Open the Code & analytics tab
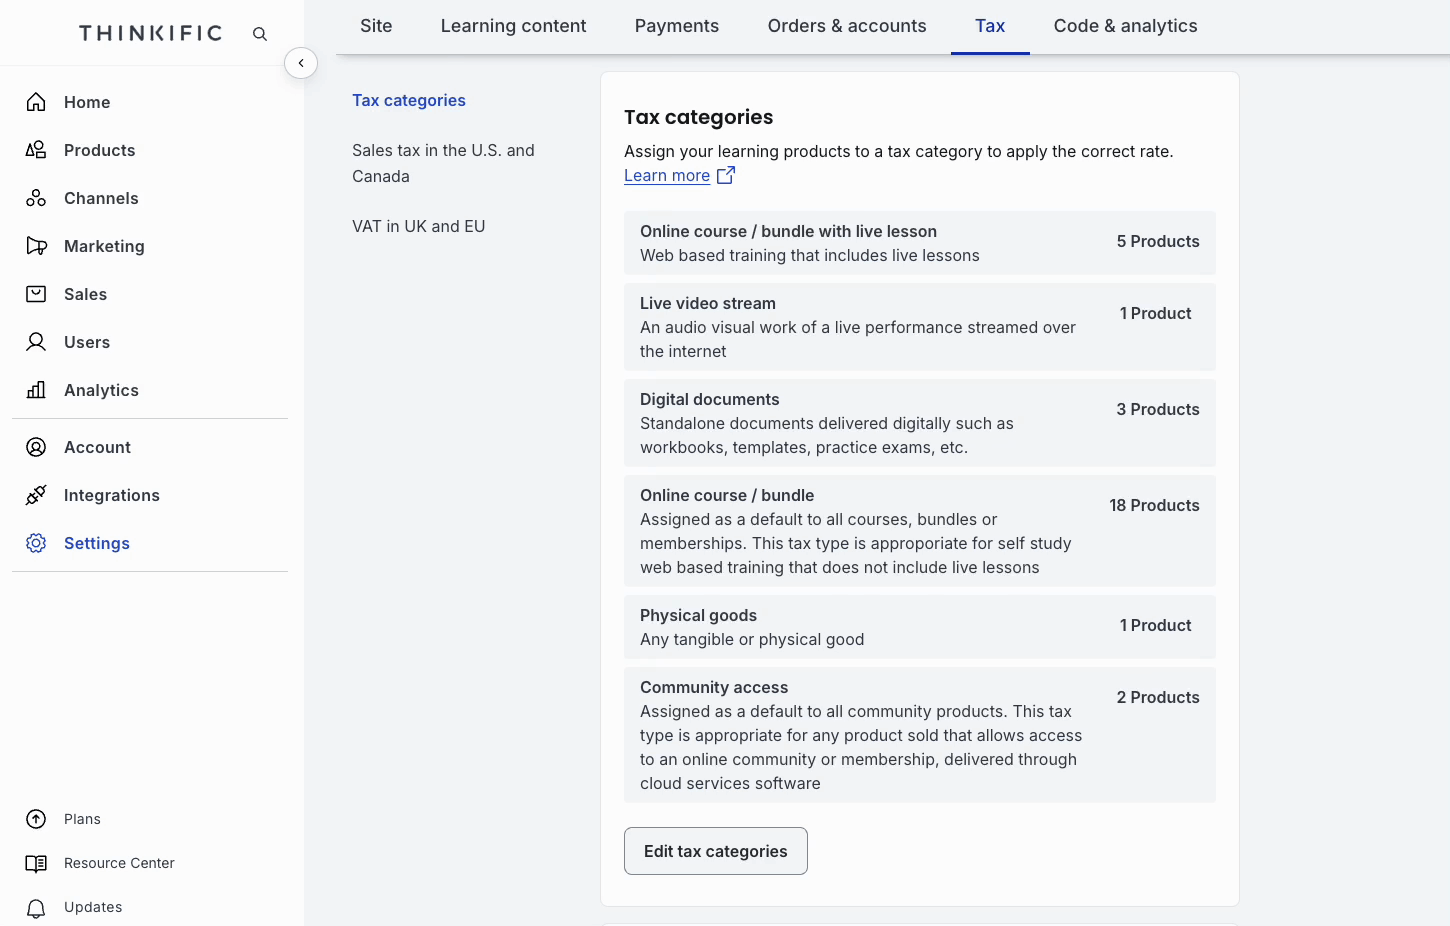The width and height of the screenshot is (1450, 926). tap(1125, 26)
